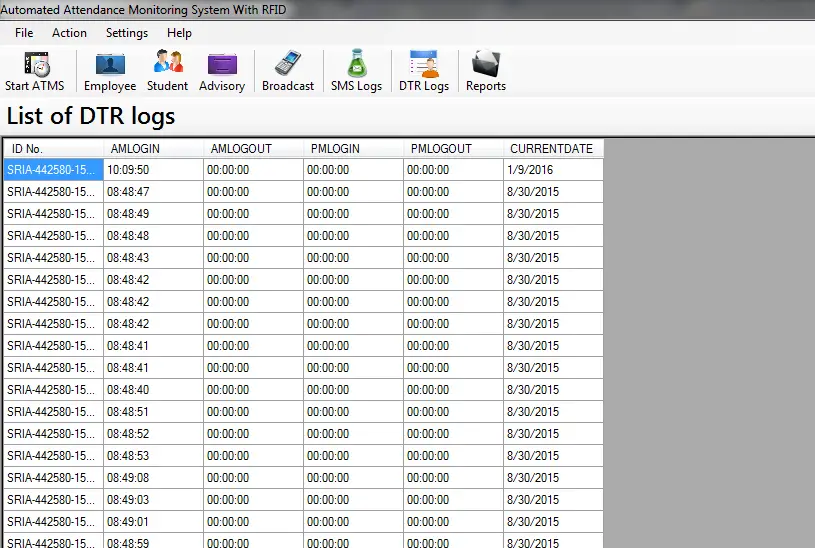Select the AMLOGOUT cell in the 08:48:49 row
This screenshot has height=548, width=815.
tap(253, 214)
